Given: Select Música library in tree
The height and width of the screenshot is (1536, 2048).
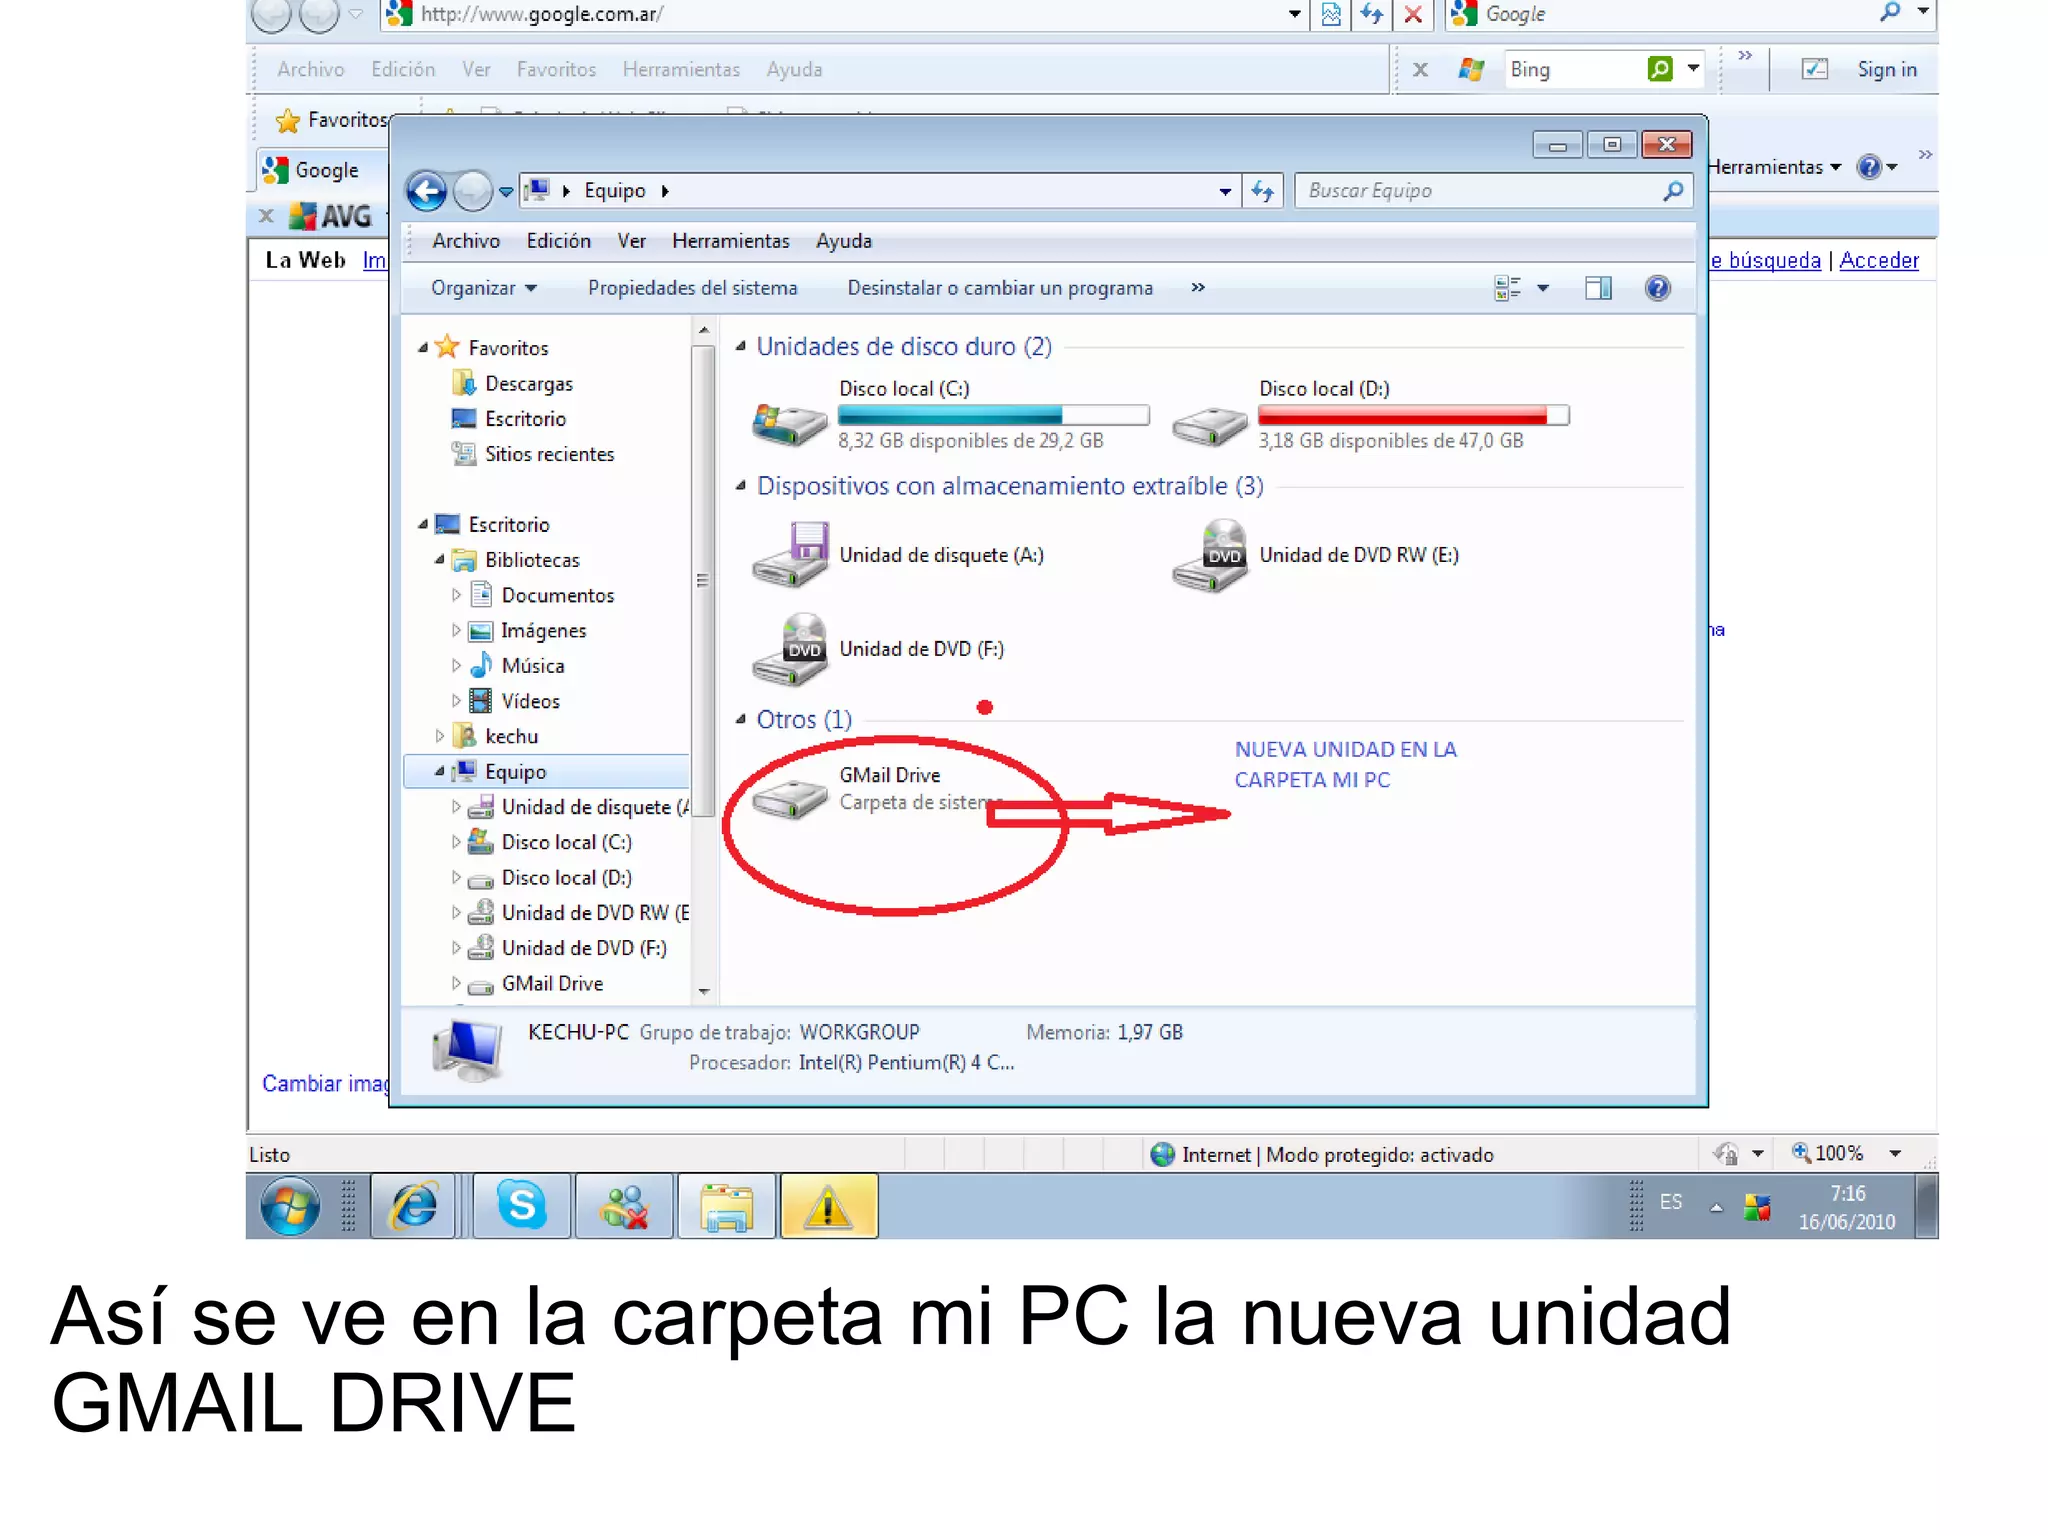Looking at the screenshot, I should click(533, 666).
